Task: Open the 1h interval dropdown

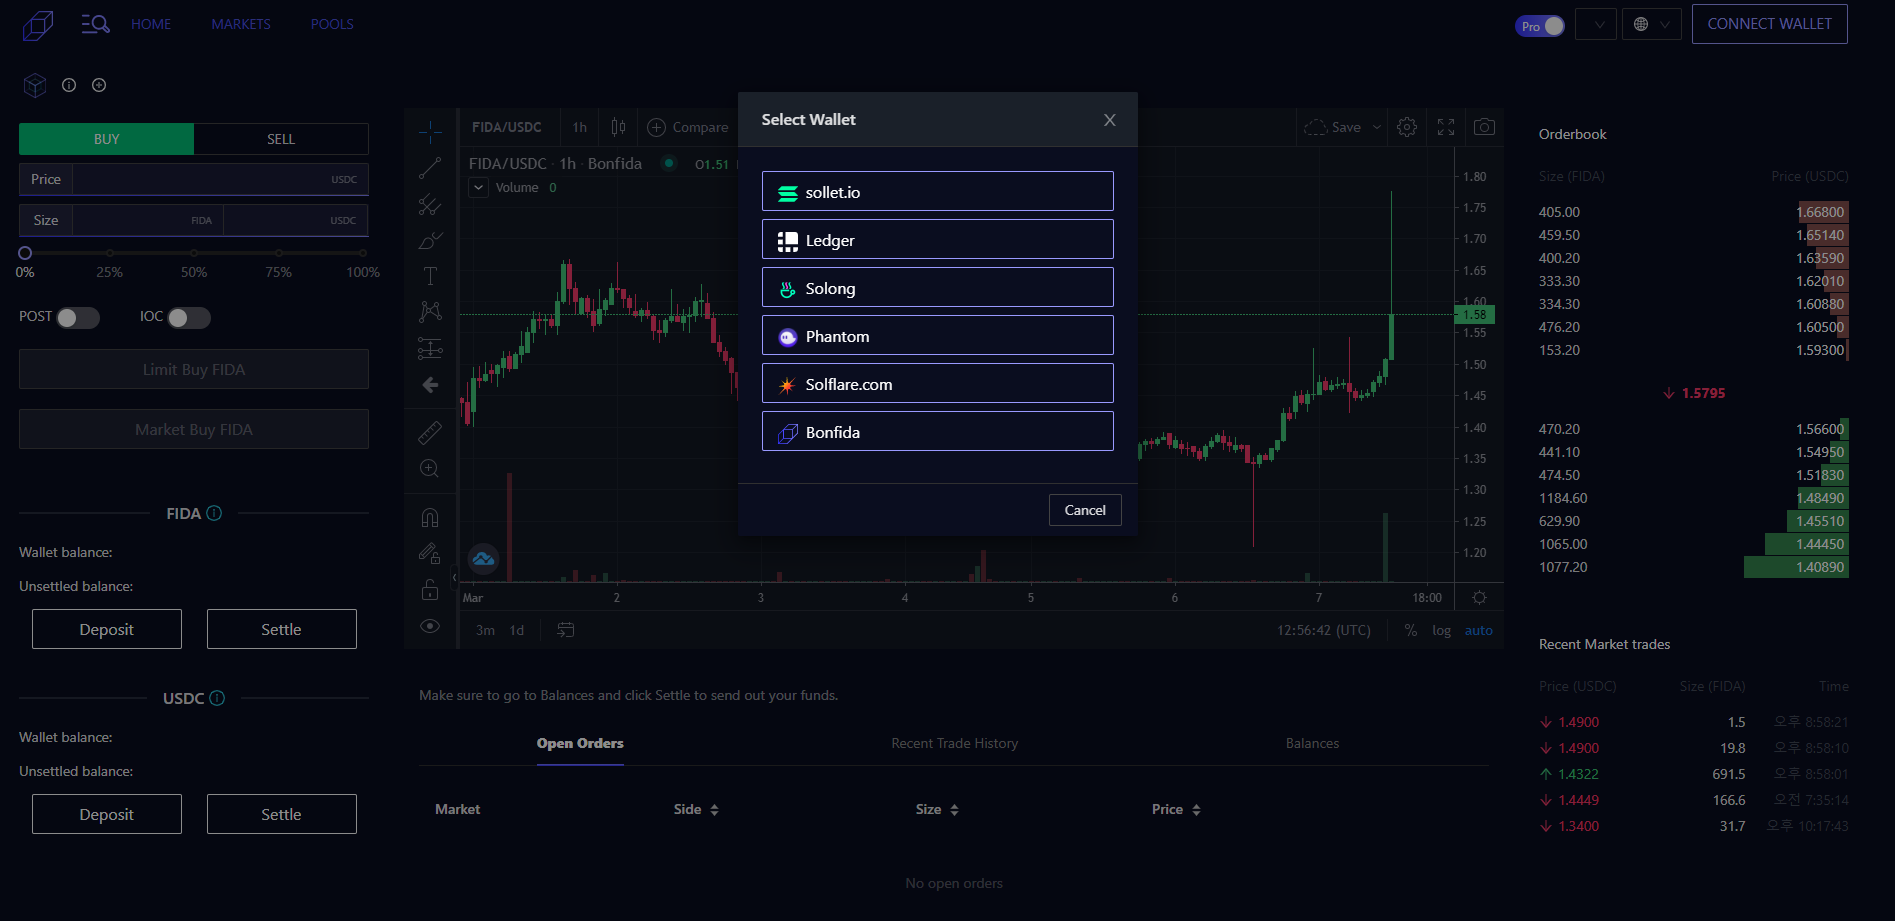Action: coord(580,127)
